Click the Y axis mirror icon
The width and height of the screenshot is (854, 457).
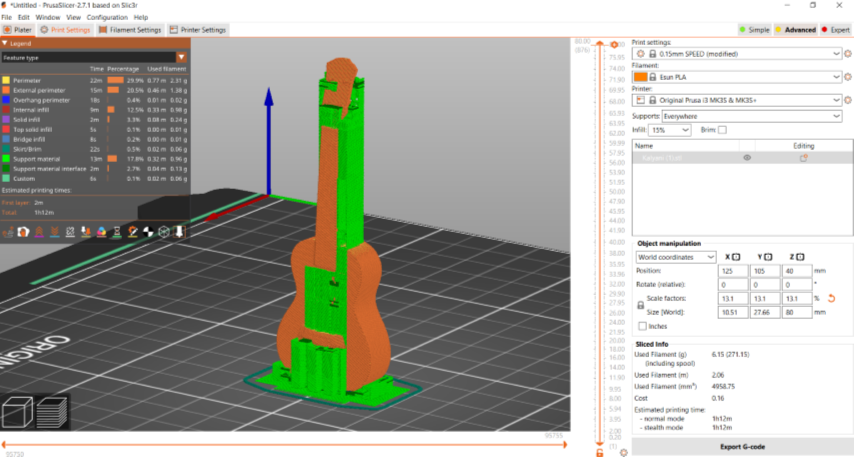coord(768,257)
